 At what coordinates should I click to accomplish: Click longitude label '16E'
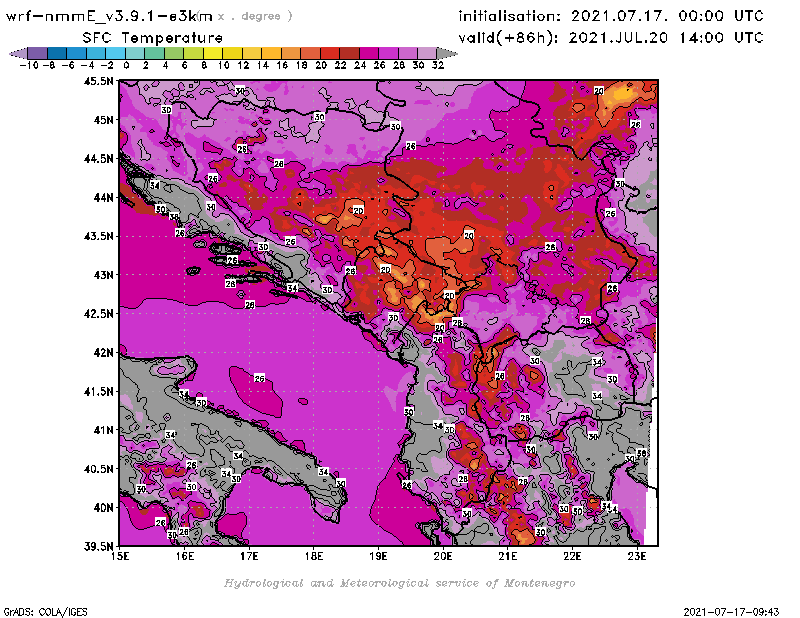pos(185,556)
